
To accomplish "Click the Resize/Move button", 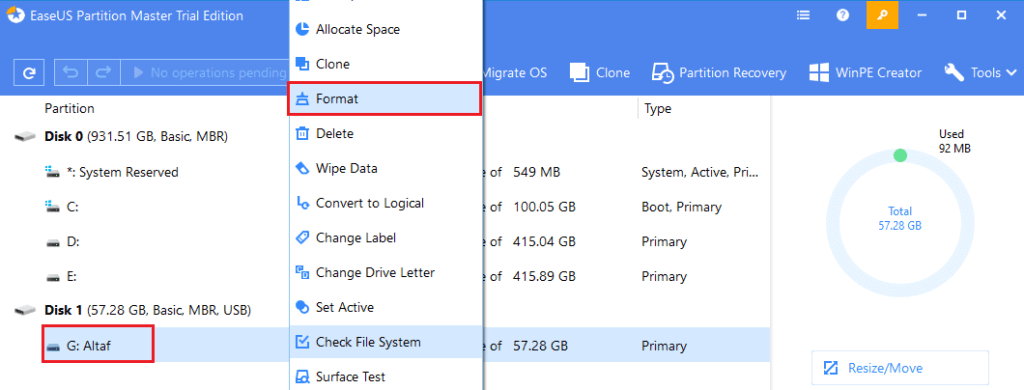I will [900, 368].
